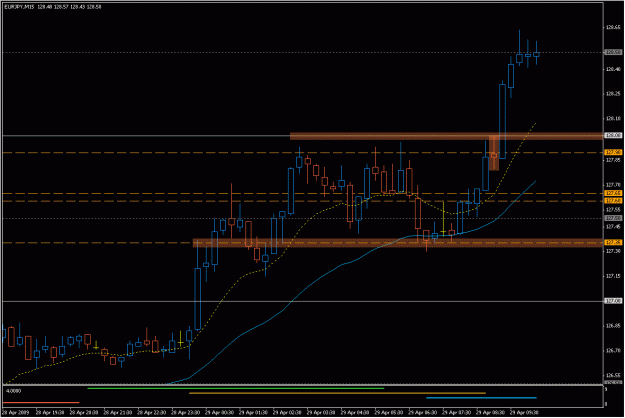This screenshot has height=418, width=625.
Task: Click the orange 127.90 price label
Action: pyautogui.click(x=613, y=152)
